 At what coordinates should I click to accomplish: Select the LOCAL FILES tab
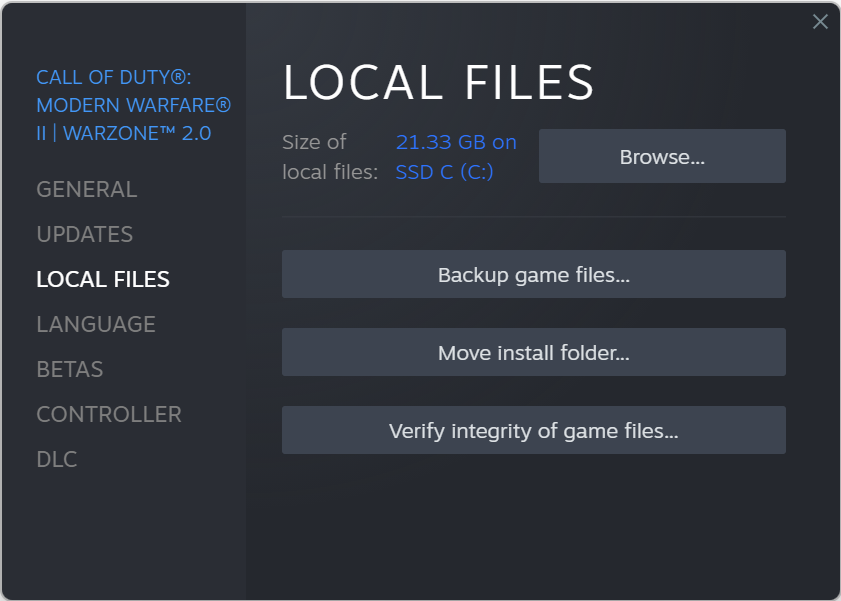coord(103,279)
